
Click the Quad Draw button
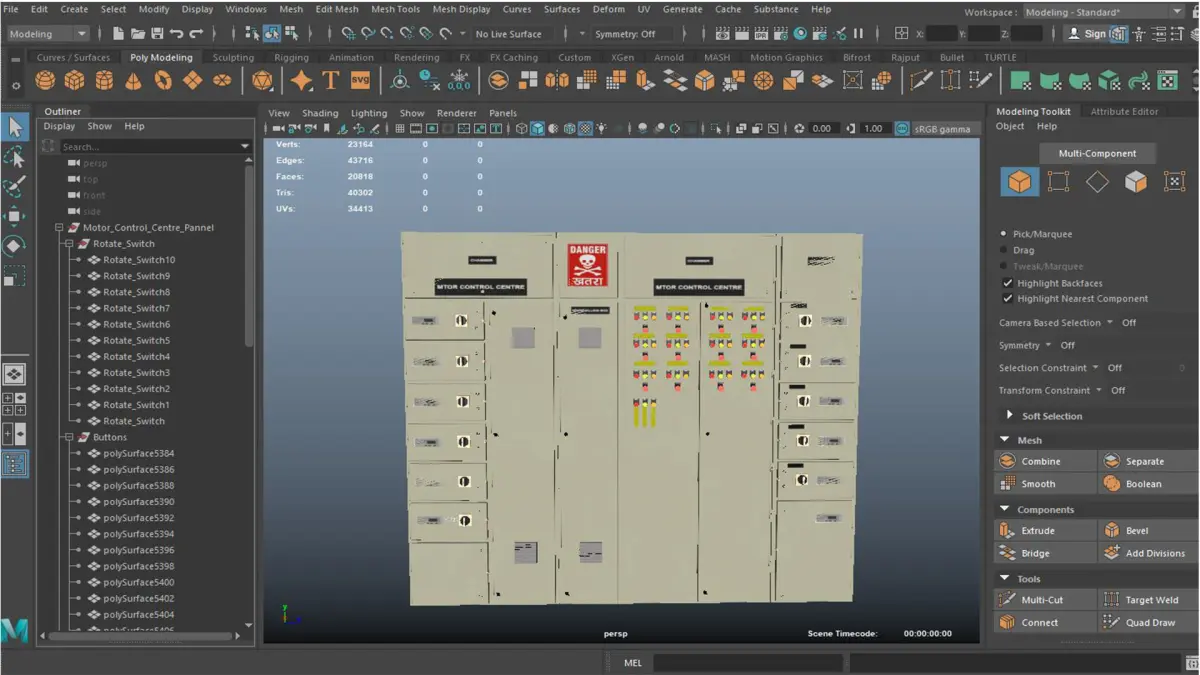tap(1149, 622)
